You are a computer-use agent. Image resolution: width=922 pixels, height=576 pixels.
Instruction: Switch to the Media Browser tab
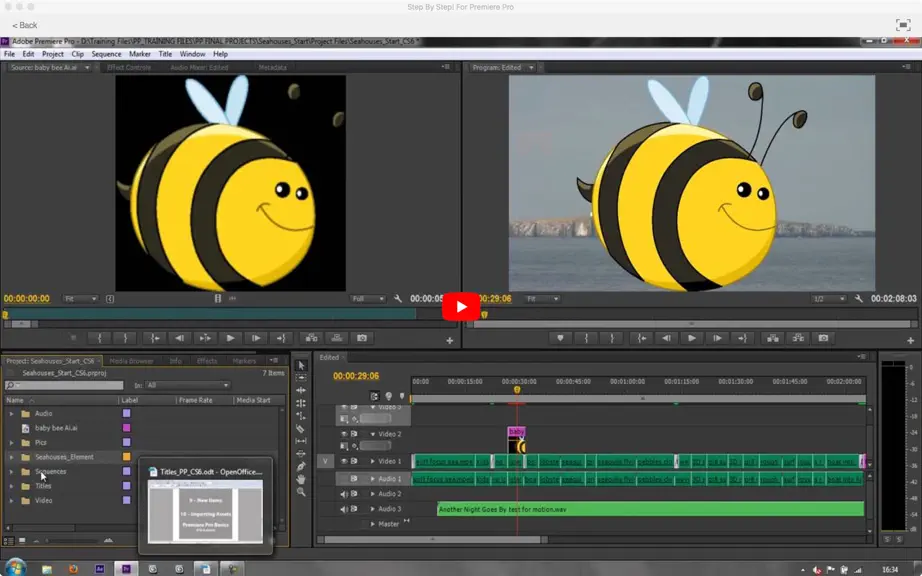(x=131, y=361)
